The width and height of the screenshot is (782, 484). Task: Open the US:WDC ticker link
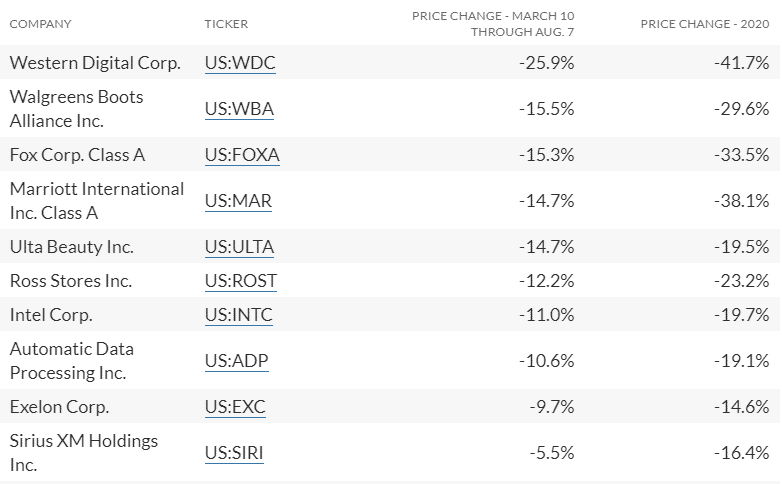(240, 63)
